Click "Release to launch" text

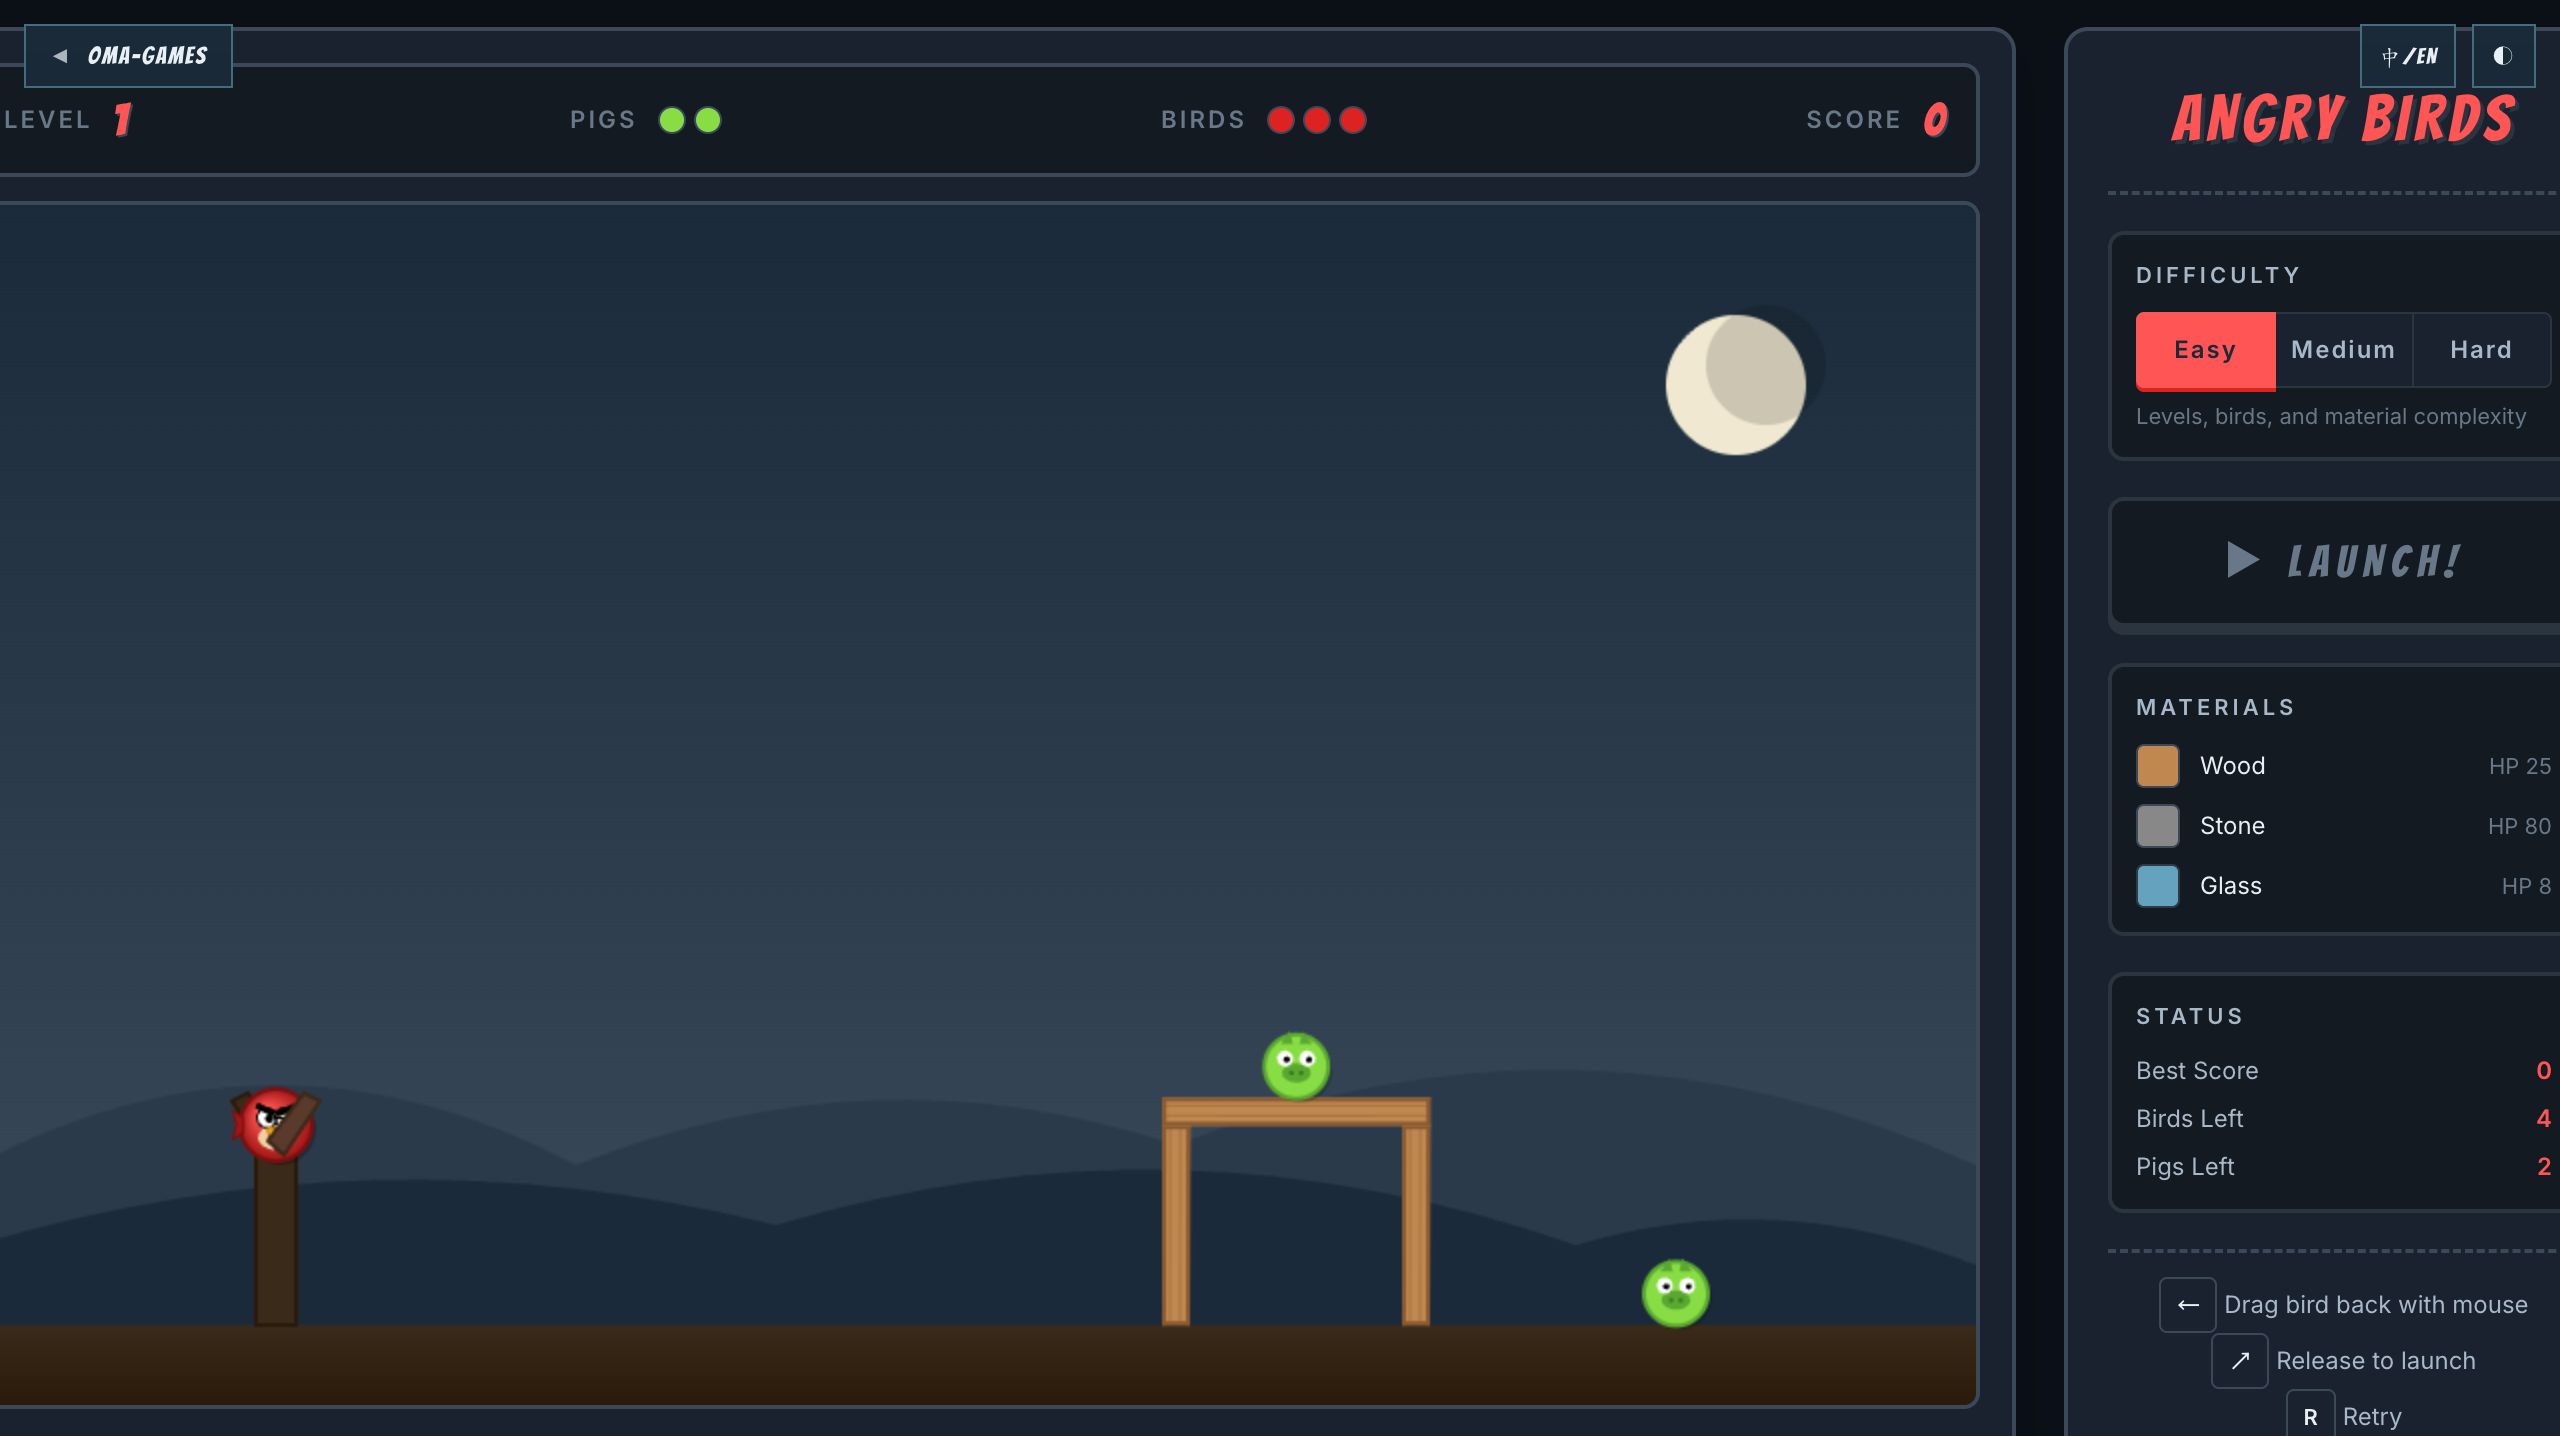click(x=2376, y=1361)
